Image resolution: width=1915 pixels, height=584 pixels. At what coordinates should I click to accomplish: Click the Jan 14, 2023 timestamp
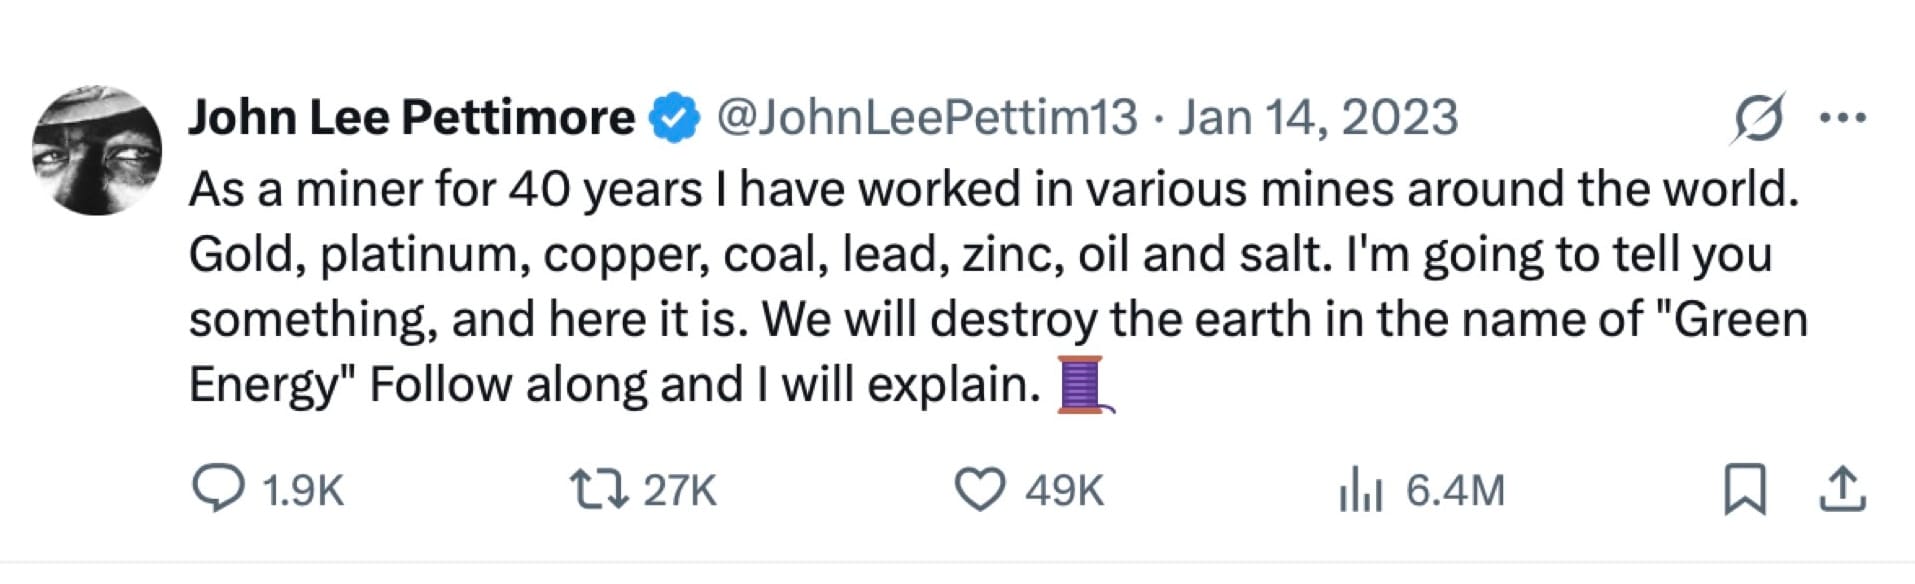(x=1317, y=118)
